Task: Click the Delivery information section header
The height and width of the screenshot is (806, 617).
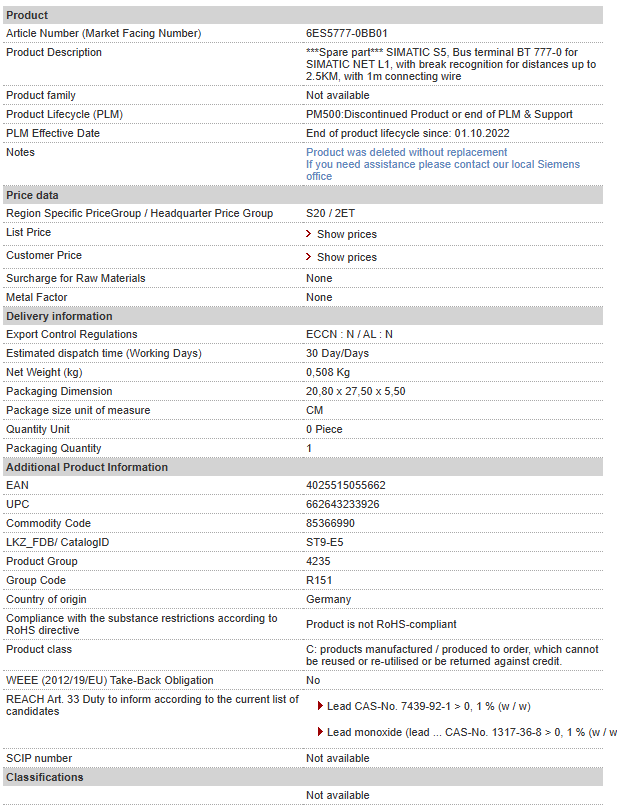Action: (x=303, y=316)
